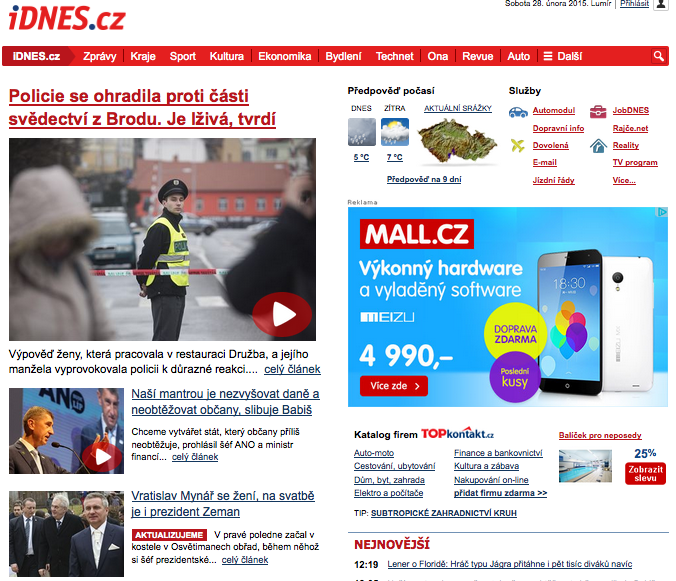Open the Sport navigation tab
676x581 pixels.
click(182, 56)
